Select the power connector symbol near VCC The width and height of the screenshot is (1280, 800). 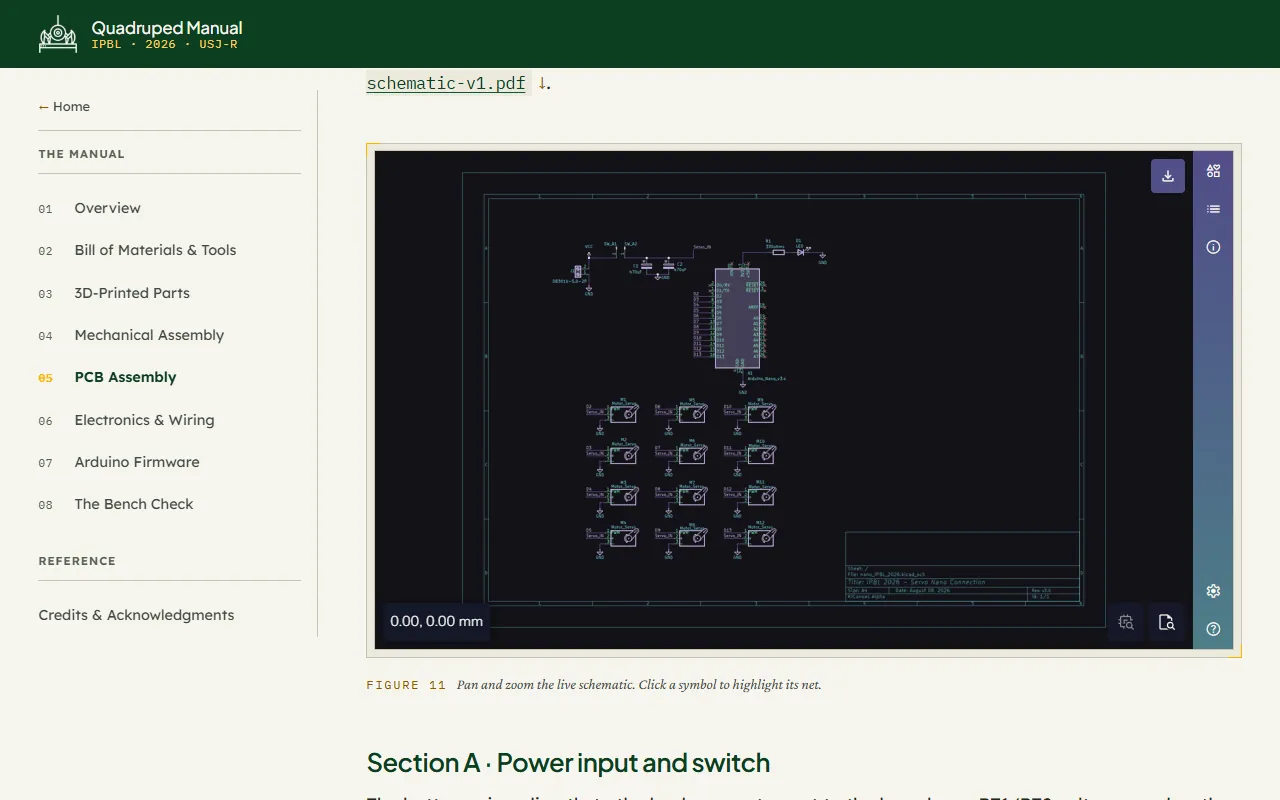click(x=577, y=271)
